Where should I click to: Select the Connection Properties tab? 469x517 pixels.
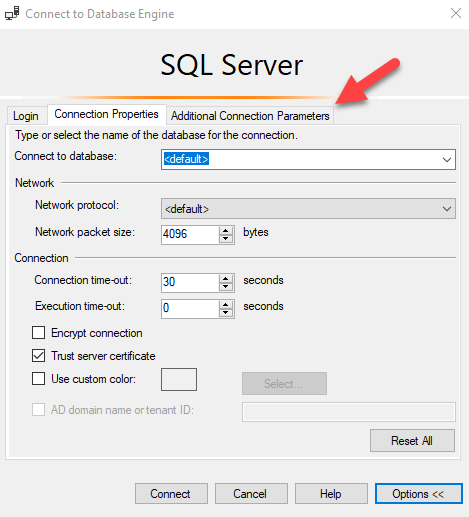106,114
